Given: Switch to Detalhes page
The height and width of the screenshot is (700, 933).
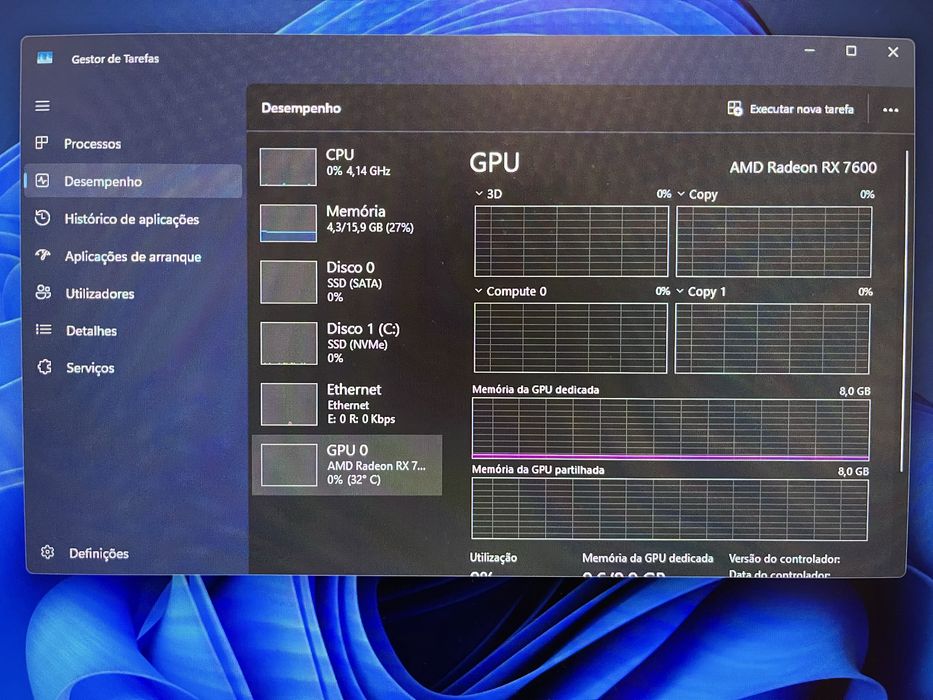Looking at the screenshot, I should click(133, 330).
